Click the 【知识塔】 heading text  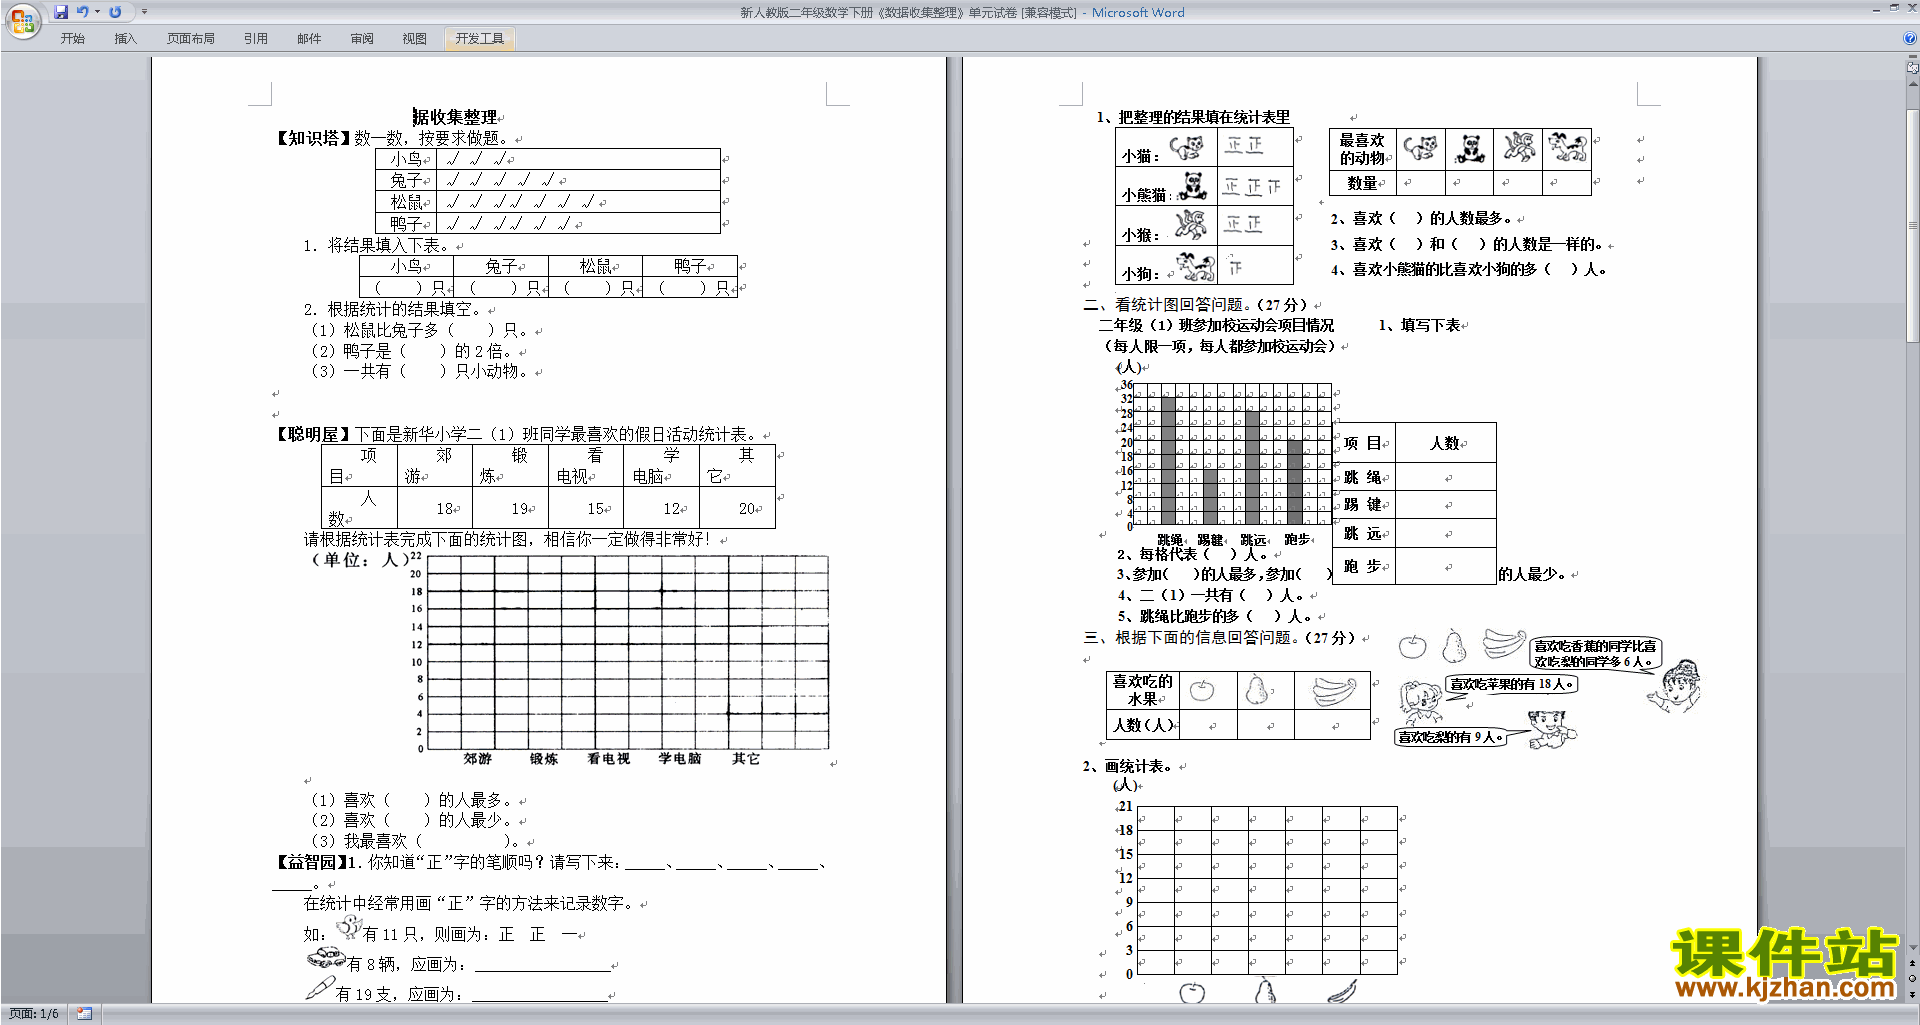[x=312, y=138]
